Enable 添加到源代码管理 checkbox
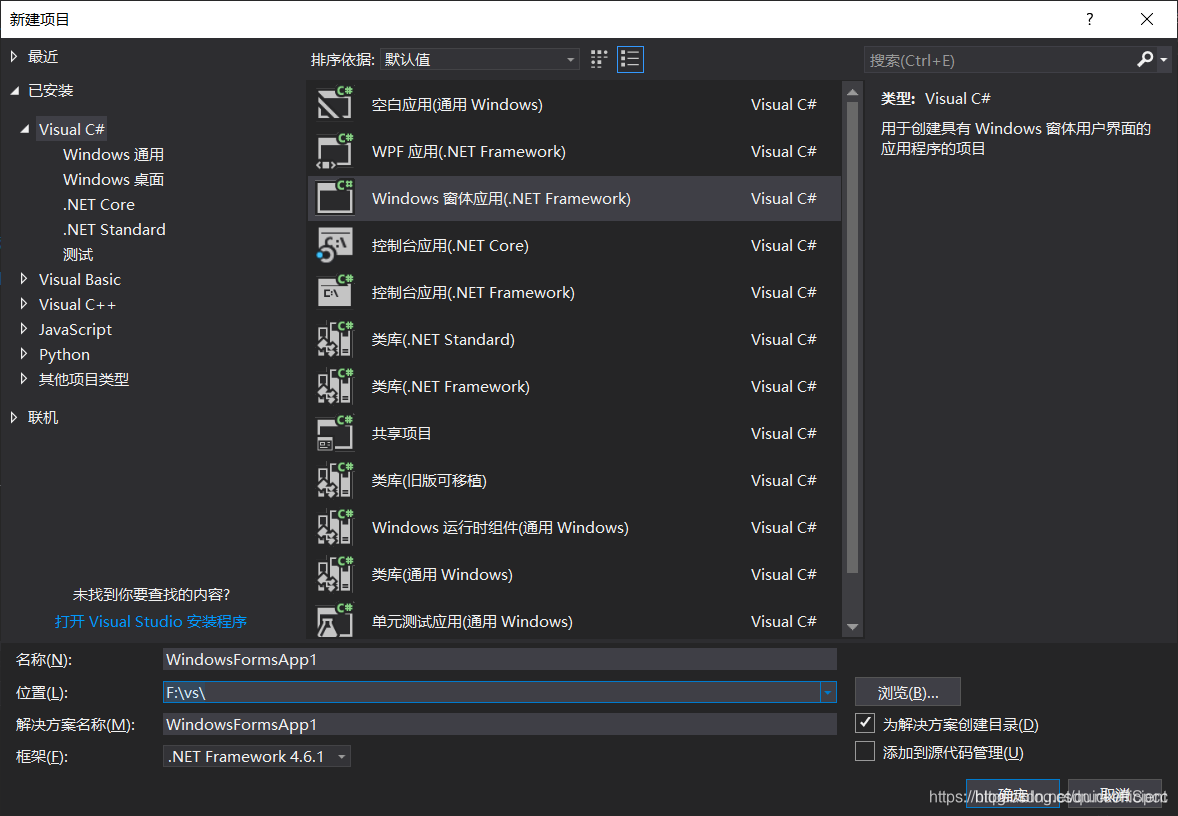 coord(865,751)
